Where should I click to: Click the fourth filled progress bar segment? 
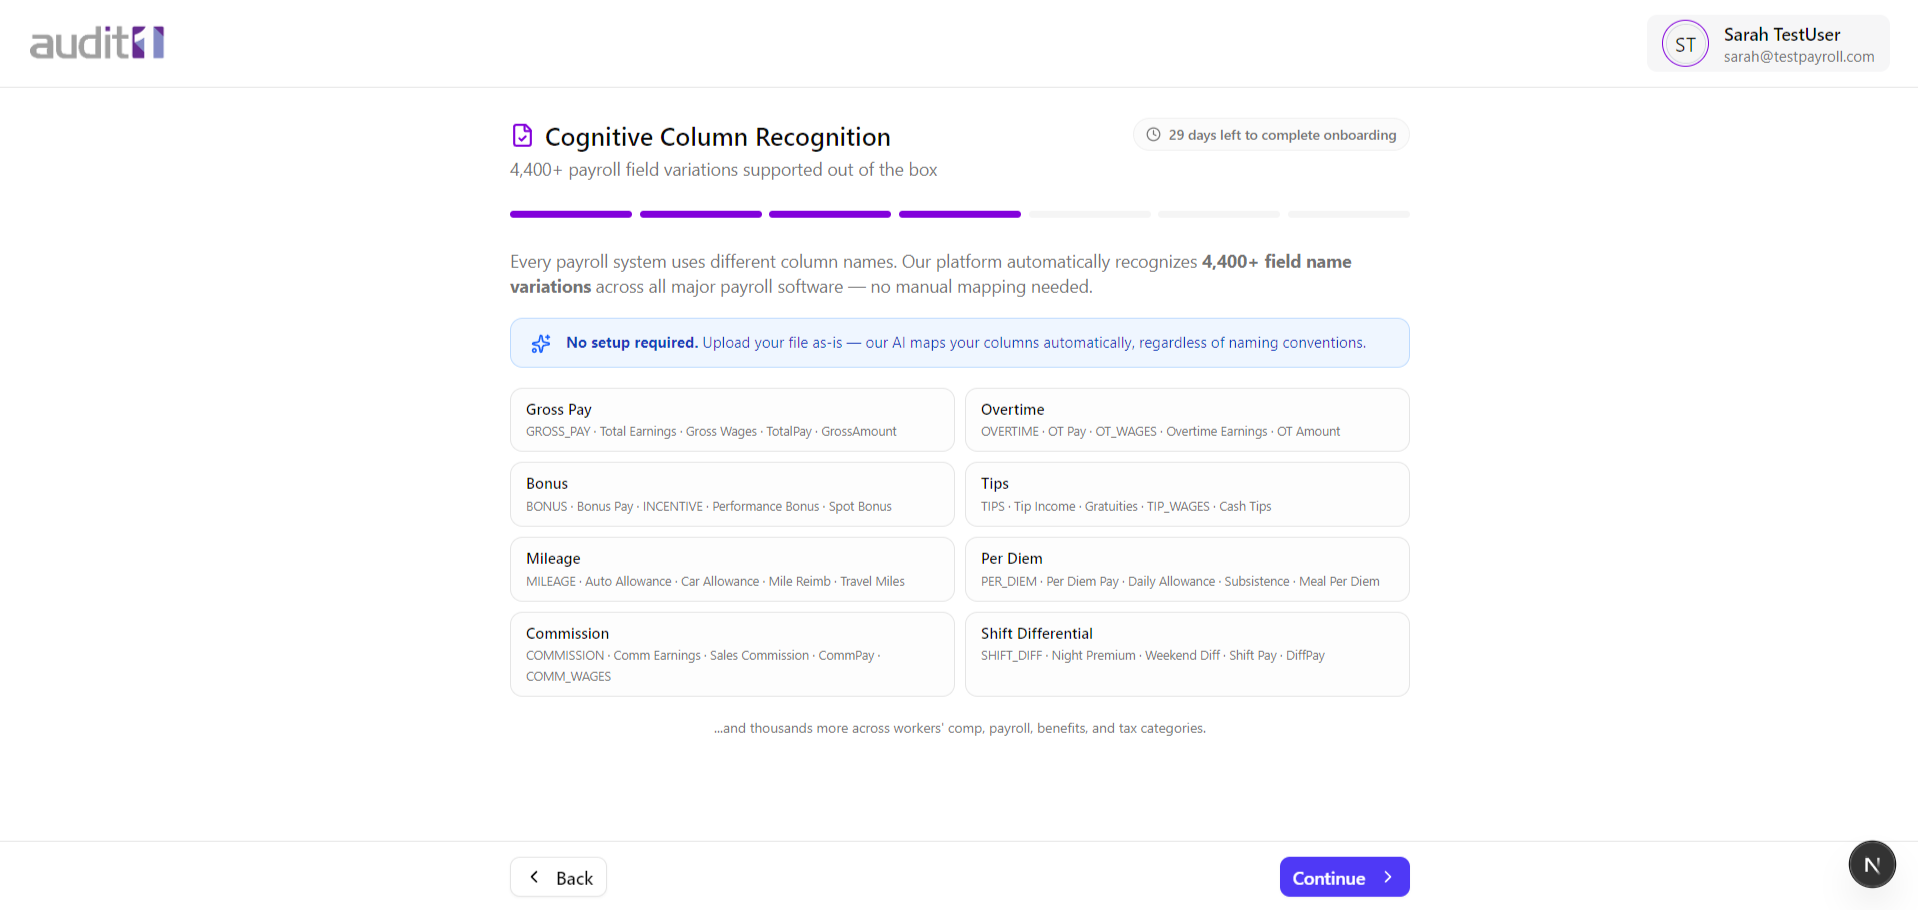pos(959,214)
